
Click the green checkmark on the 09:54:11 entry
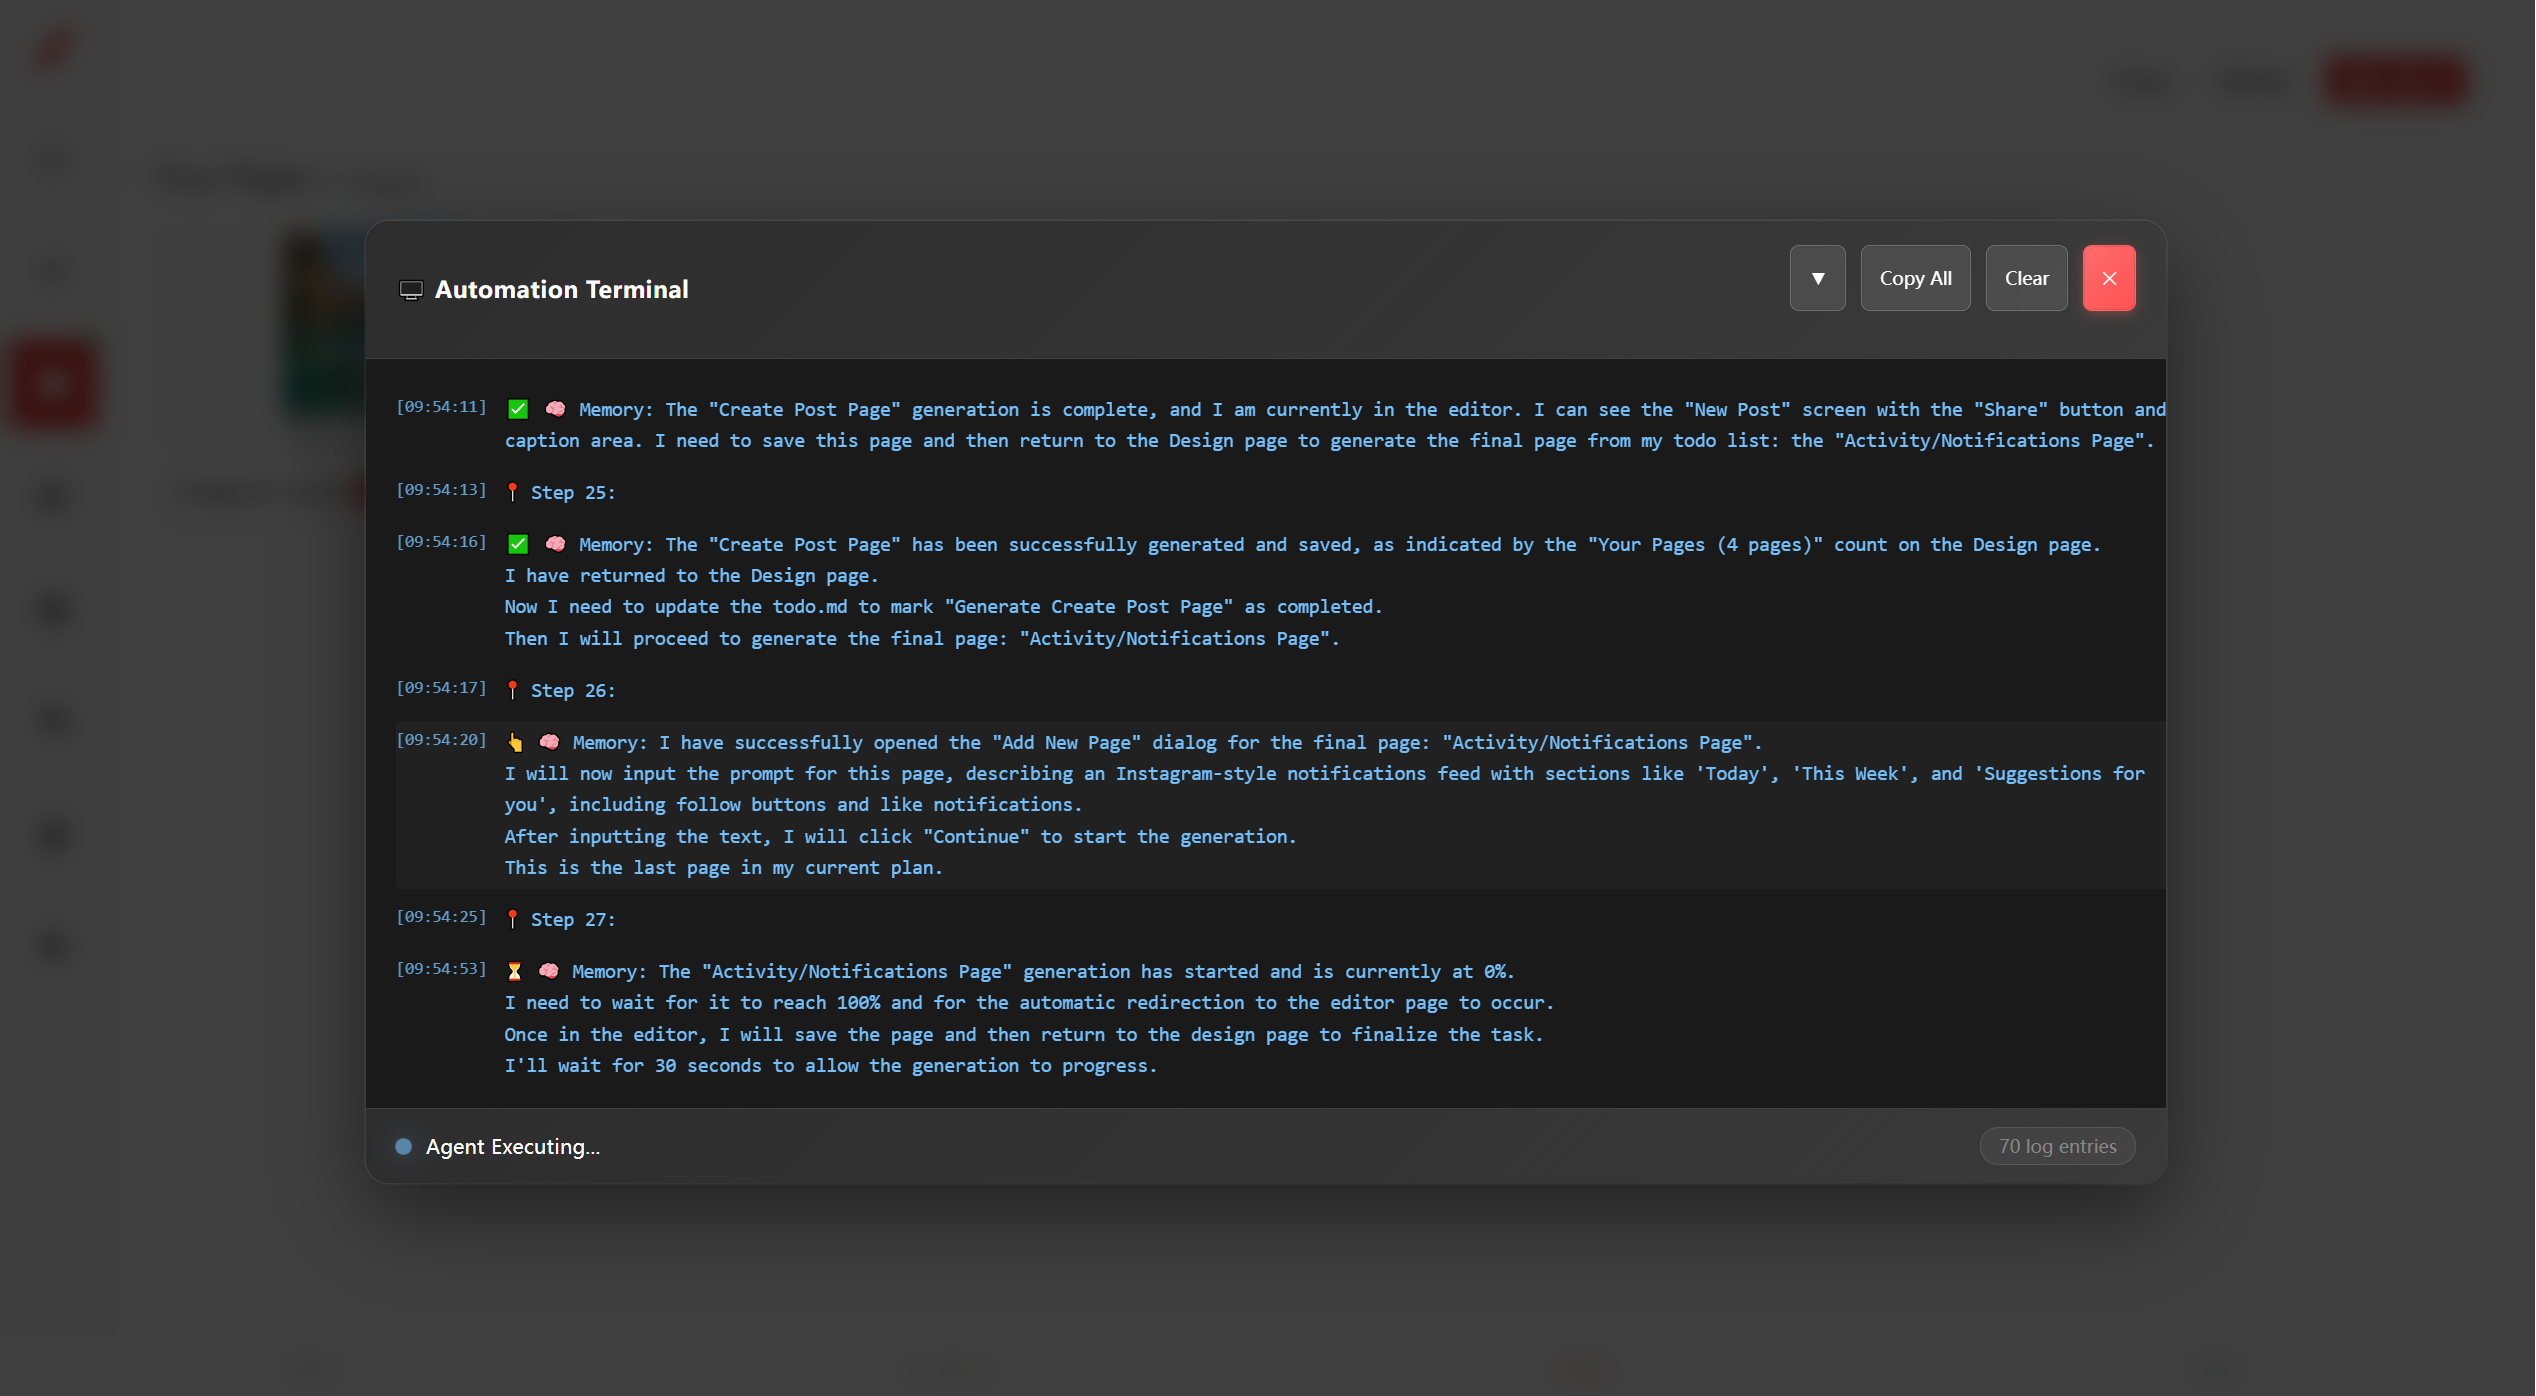tap(518, 409)
